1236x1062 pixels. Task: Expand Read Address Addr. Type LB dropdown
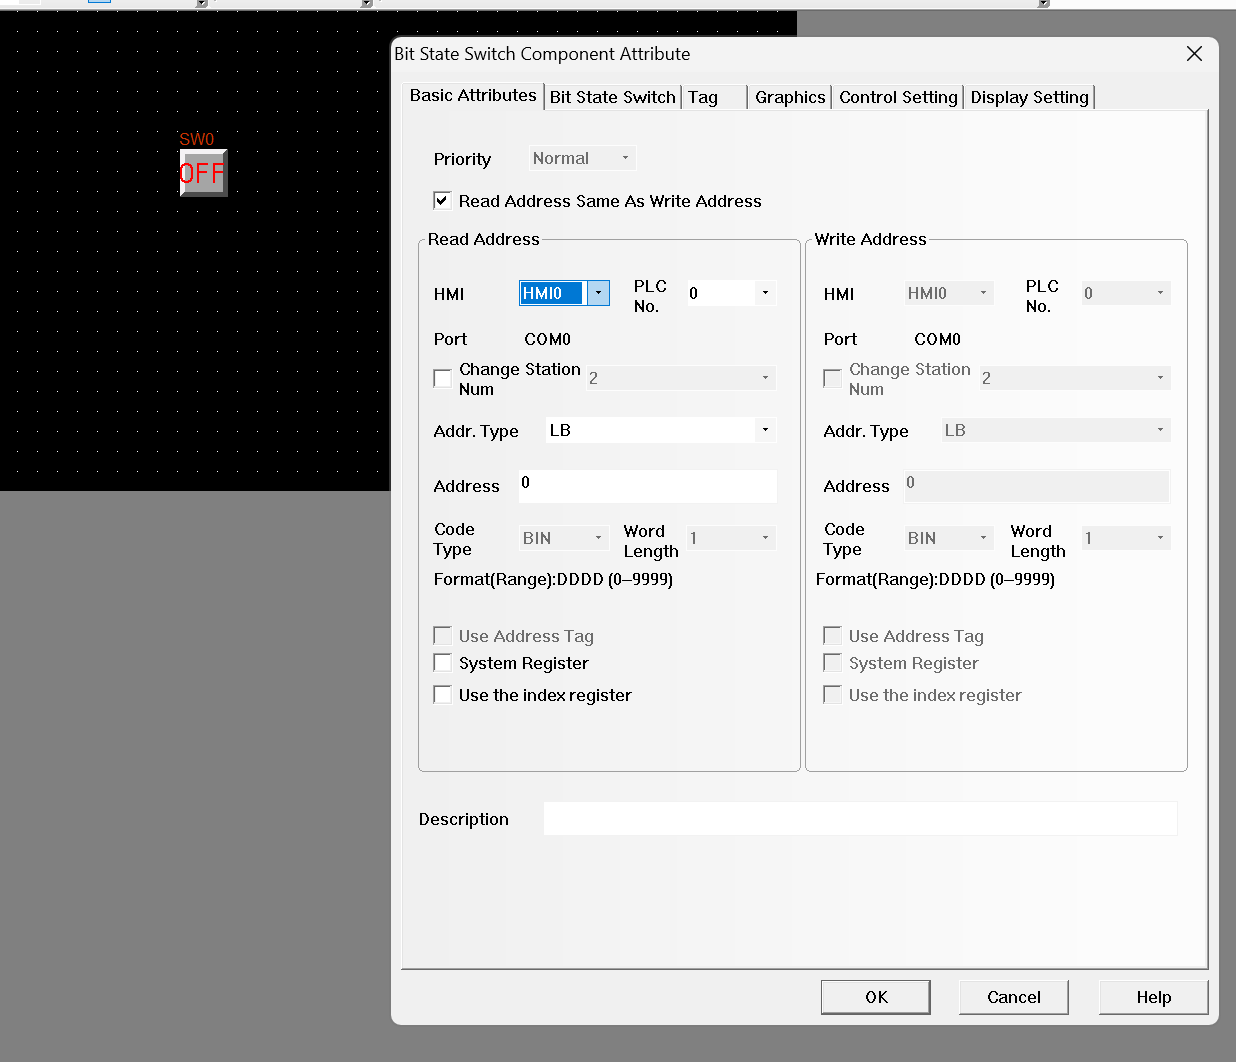pyautogui.click(x=765, y=430)
